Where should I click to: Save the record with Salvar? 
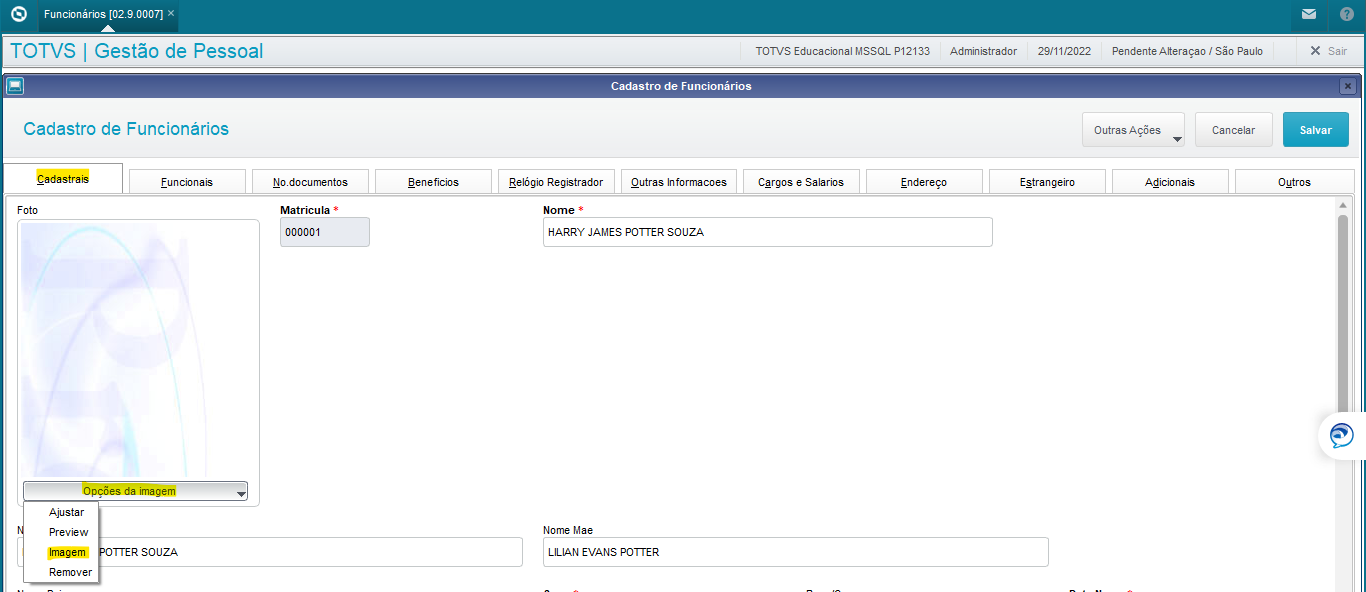pyautogui.click(x=1315, y=130)
